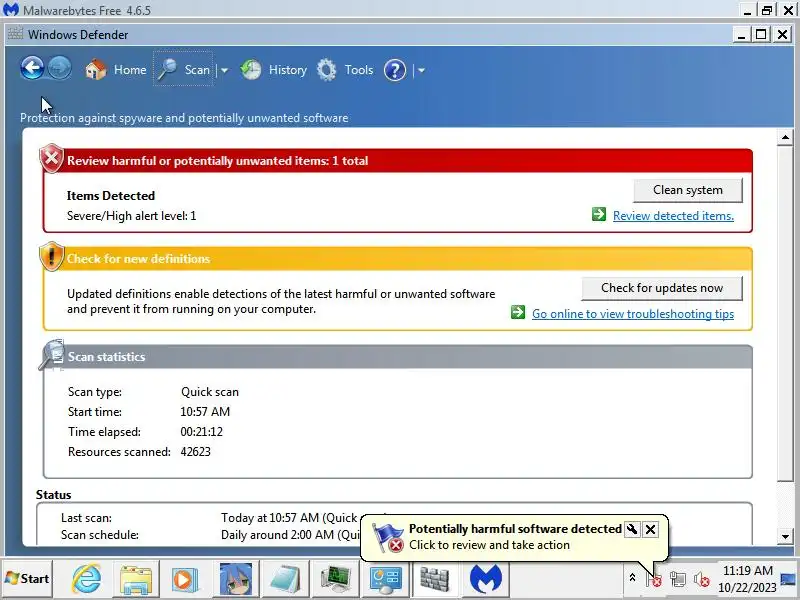Image resolution: width=800 pixels, height=600 pixels.
Task: Click the red shield alert icon
Action: pos(52,158)
